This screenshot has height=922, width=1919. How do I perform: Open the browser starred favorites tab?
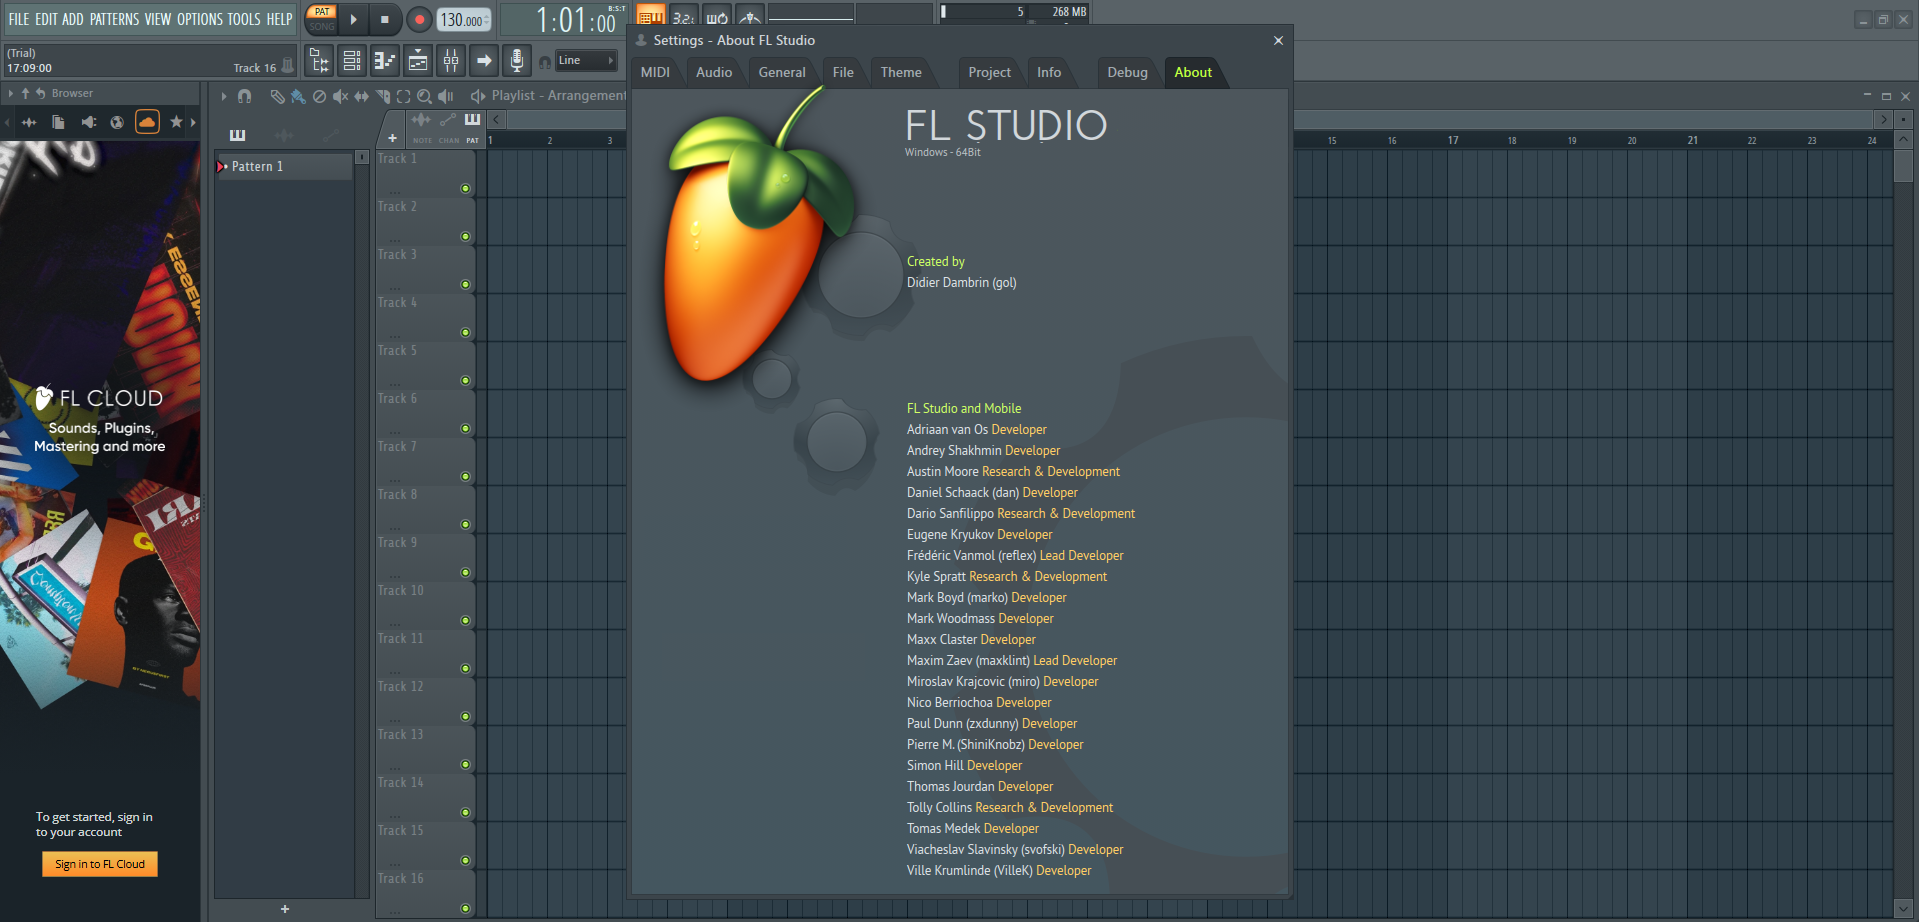[176, 122]
